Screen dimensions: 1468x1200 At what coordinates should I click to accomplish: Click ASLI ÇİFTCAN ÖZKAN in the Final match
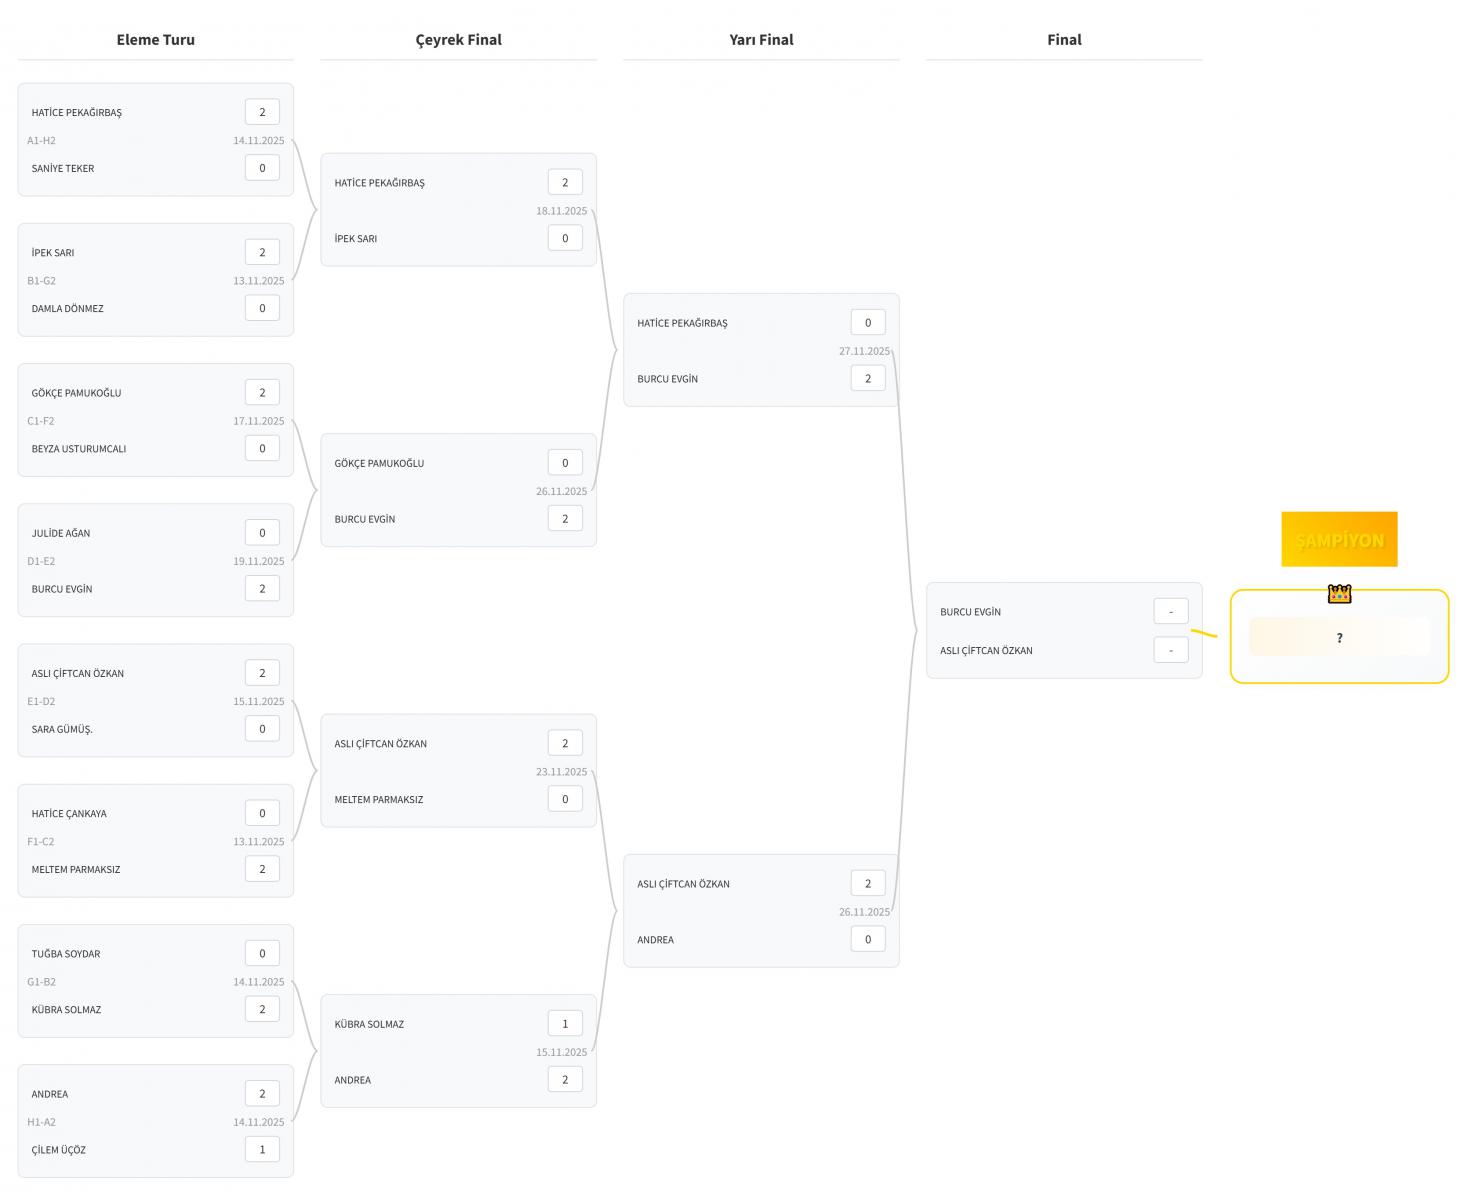pos(986,651)
